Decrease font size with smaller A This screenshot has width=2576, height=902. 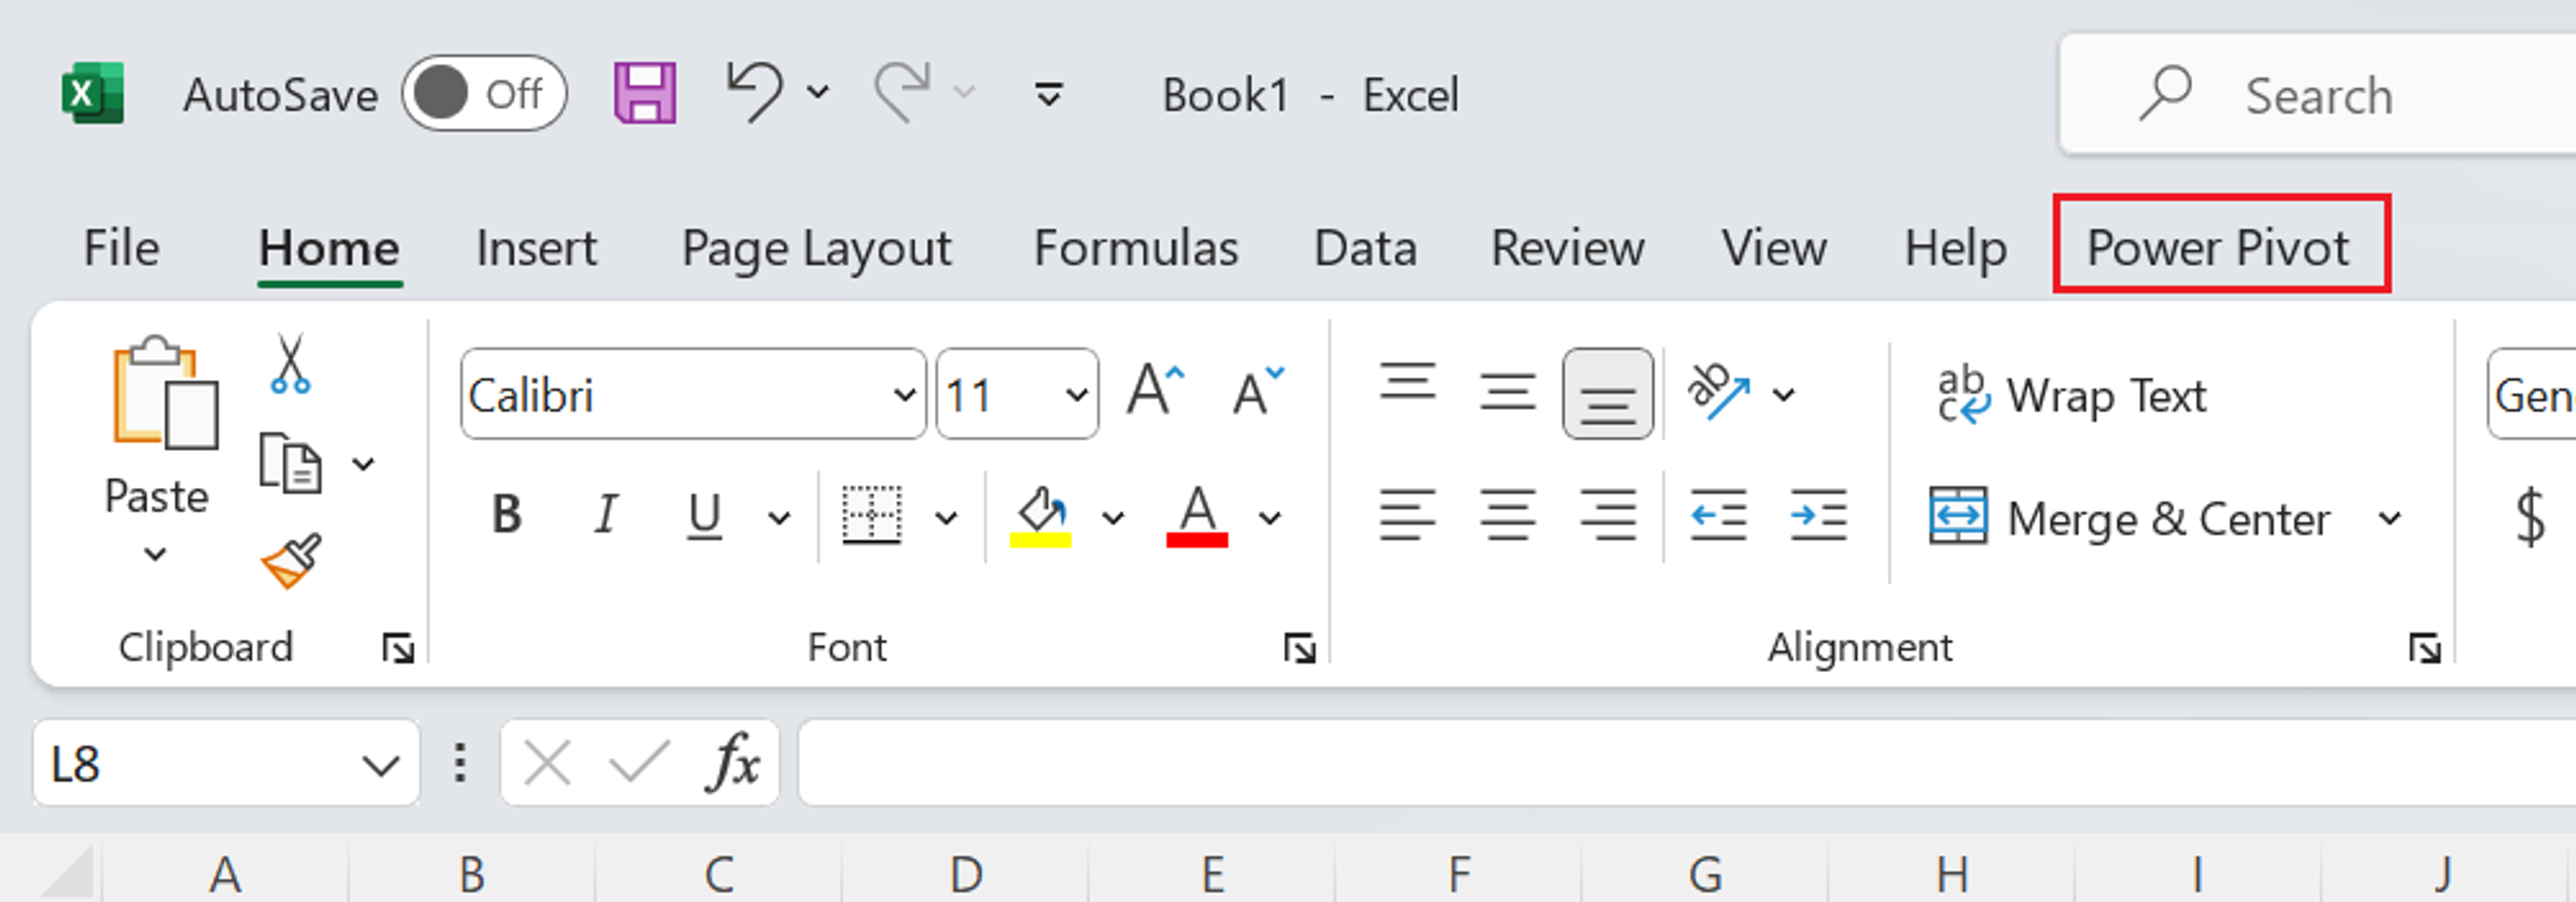coord(1258,391)
